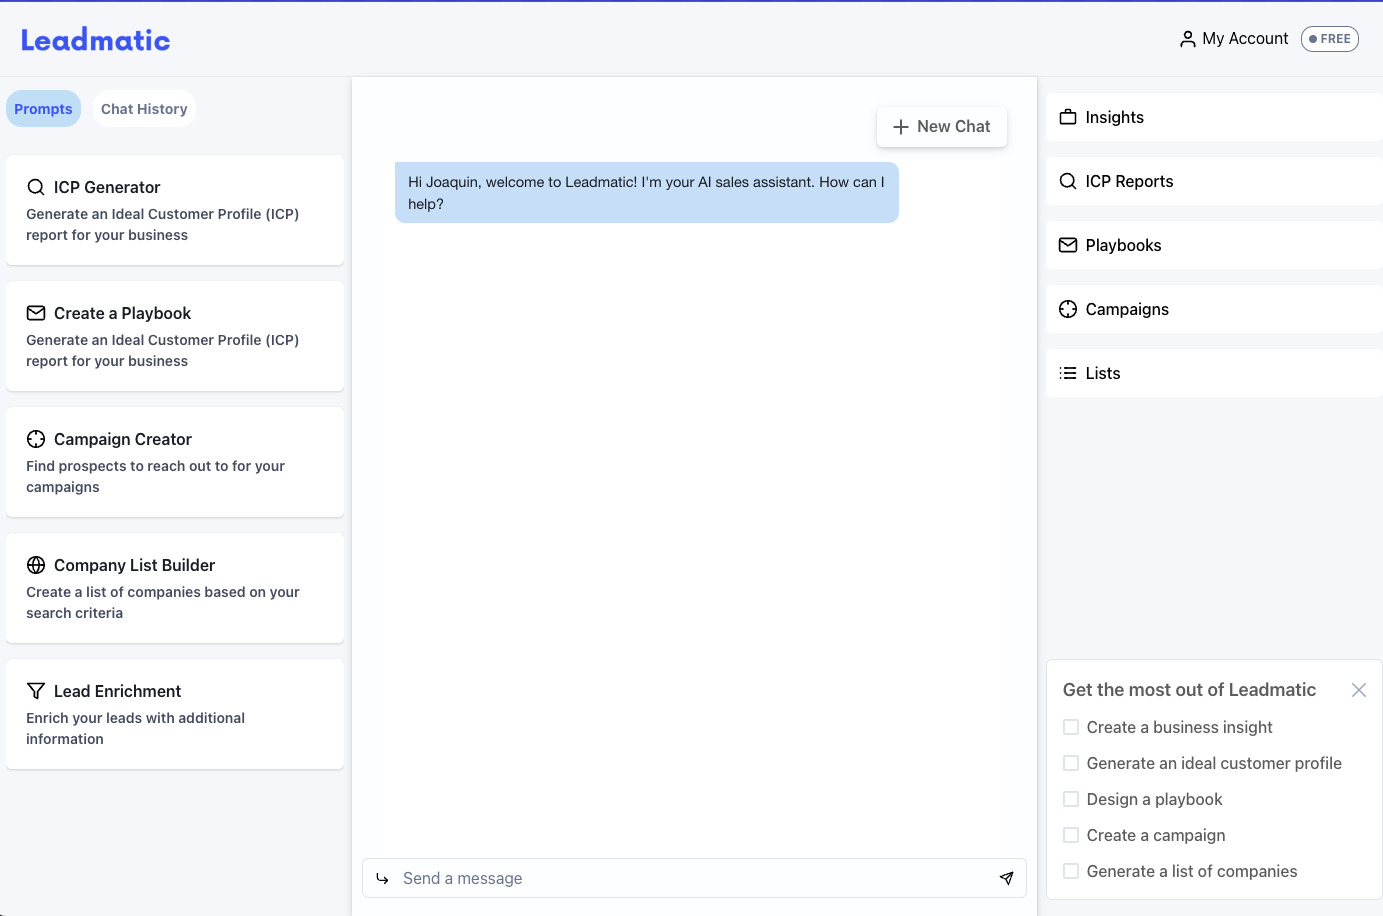Select the Create a Playbook prompt title
The image size is (1383, 916).
tap(122, 313)
